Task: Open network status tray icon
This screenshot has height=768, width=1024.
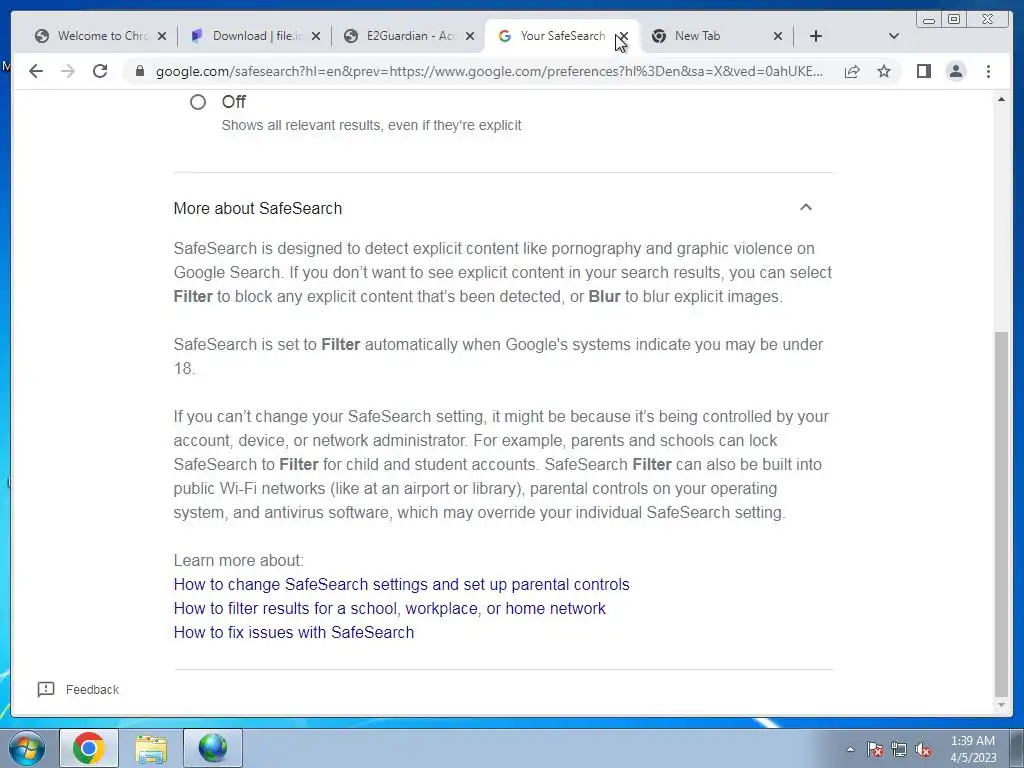Action: [x=899, y=749]
